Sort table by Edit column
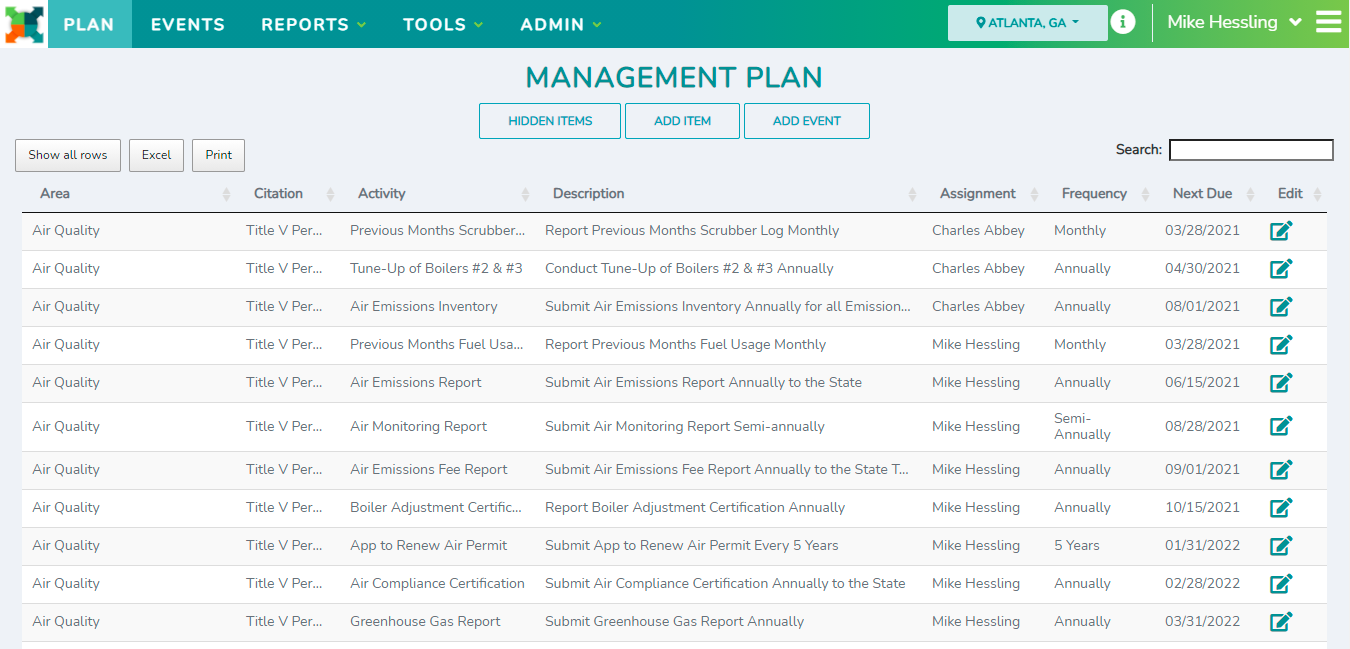The height and width of the screenshot is (649, 1350). (1294, 194)
